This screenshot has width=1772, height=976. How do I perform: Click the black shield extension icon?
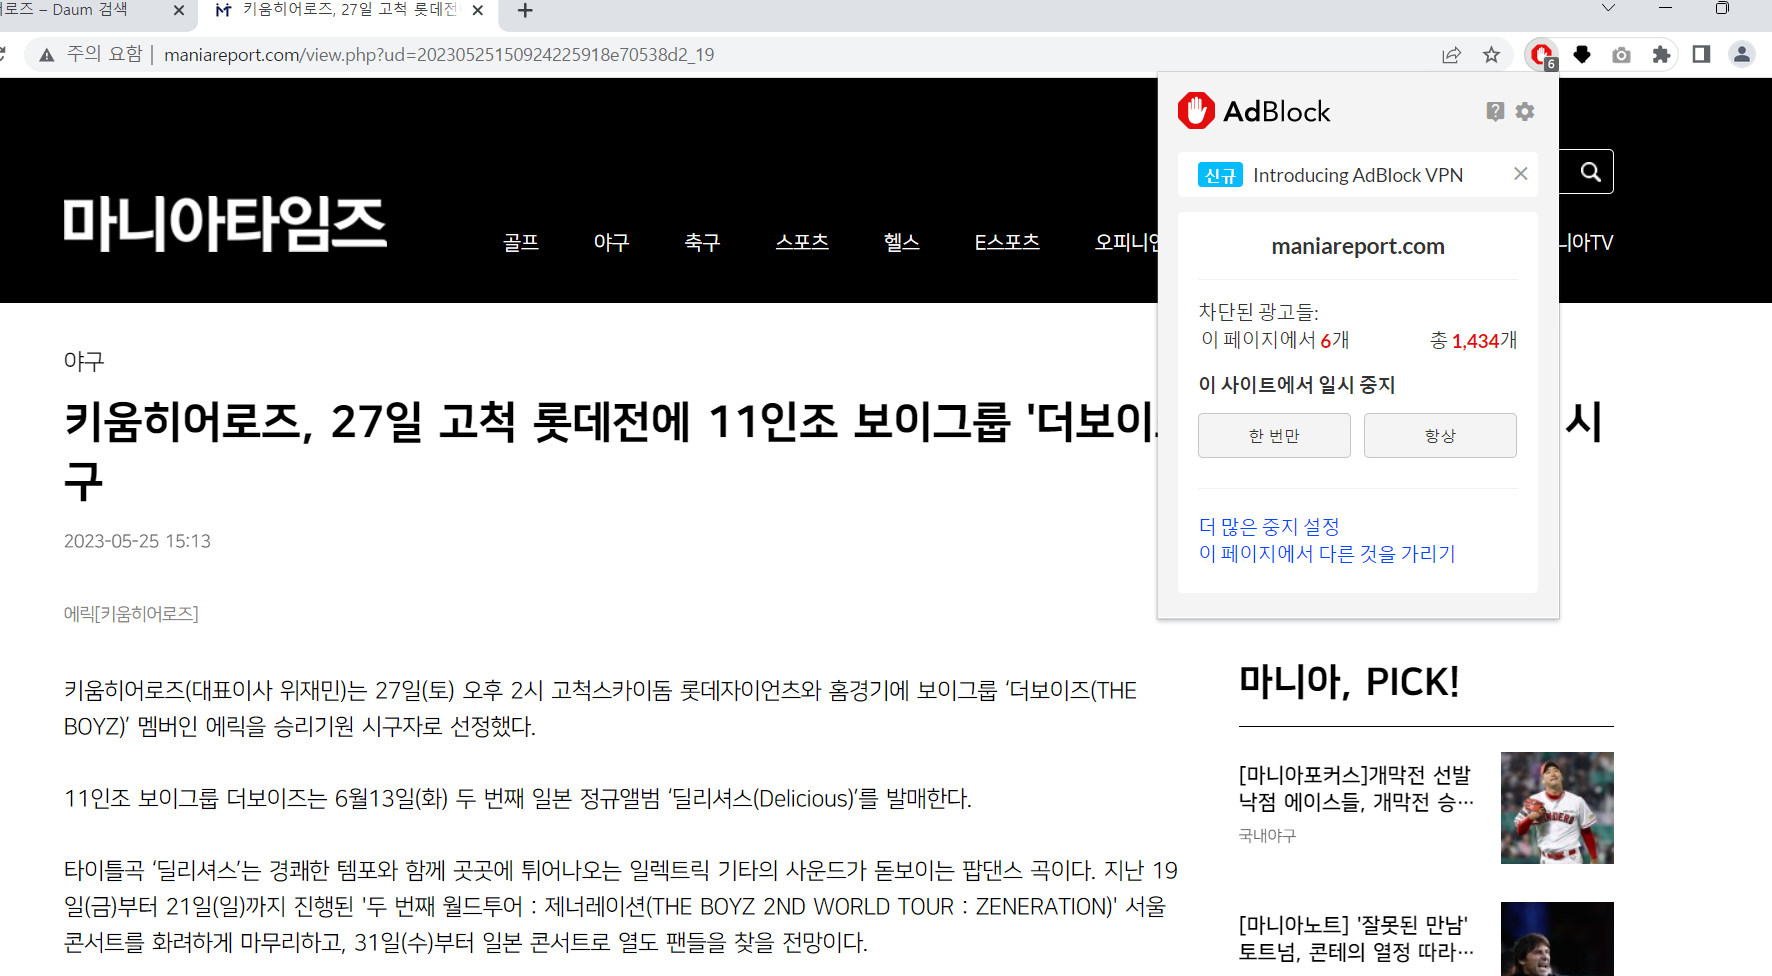pyautogui.click(x=1581, y=54)
